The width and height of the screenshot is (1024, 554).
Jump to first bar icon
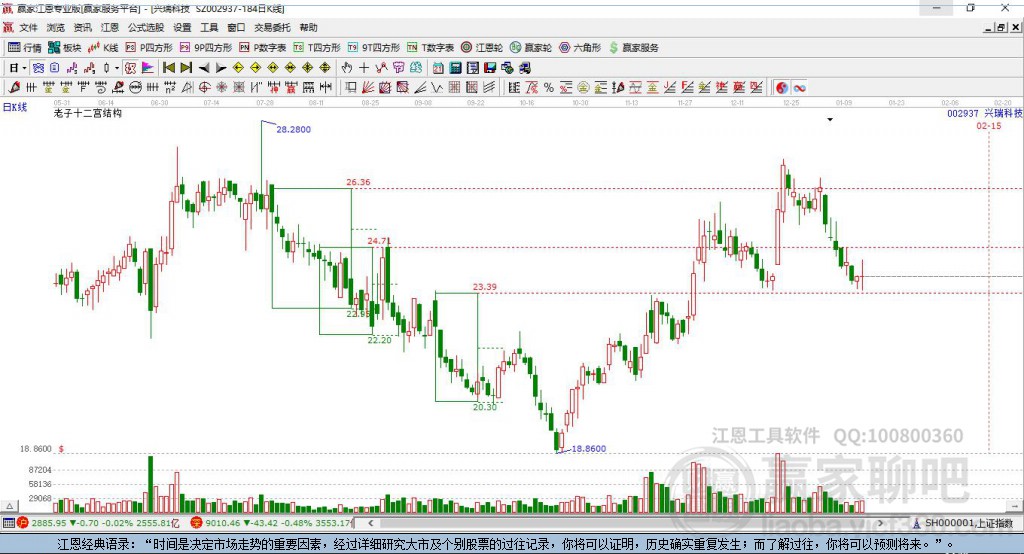click(168, 68)
